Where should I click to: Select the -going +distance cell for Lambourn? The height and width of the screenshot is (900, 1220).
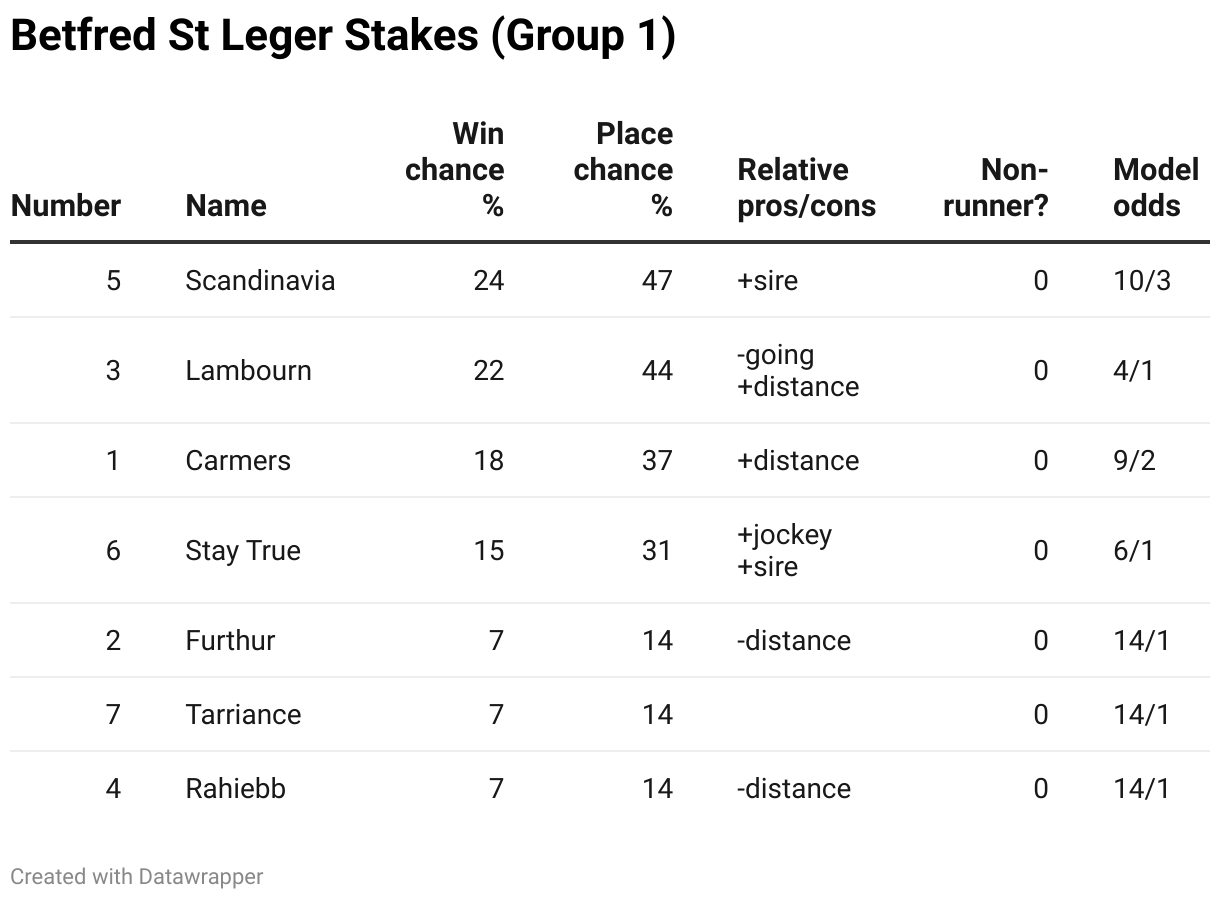coord(798,371)
